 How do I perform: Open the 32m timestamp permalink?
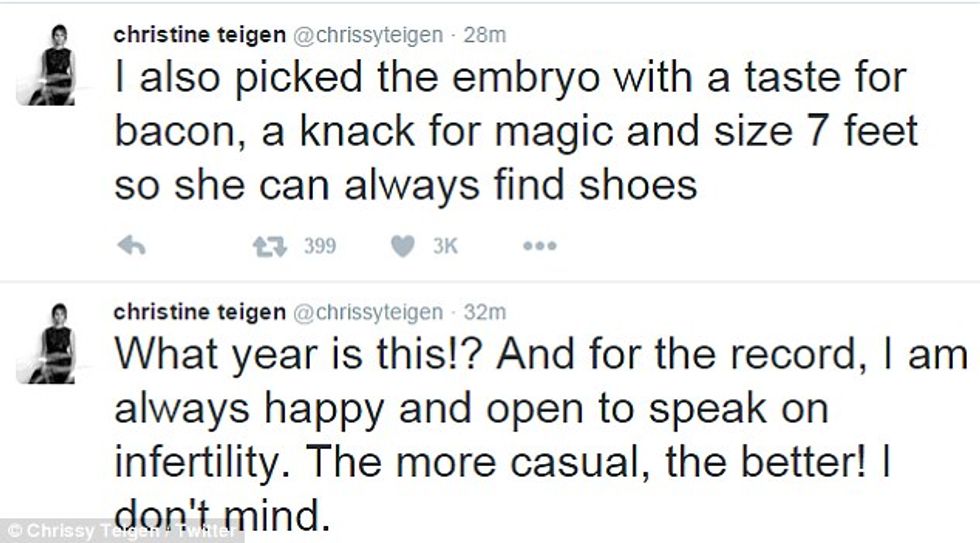pyautogui.click(x=485, y=312)
